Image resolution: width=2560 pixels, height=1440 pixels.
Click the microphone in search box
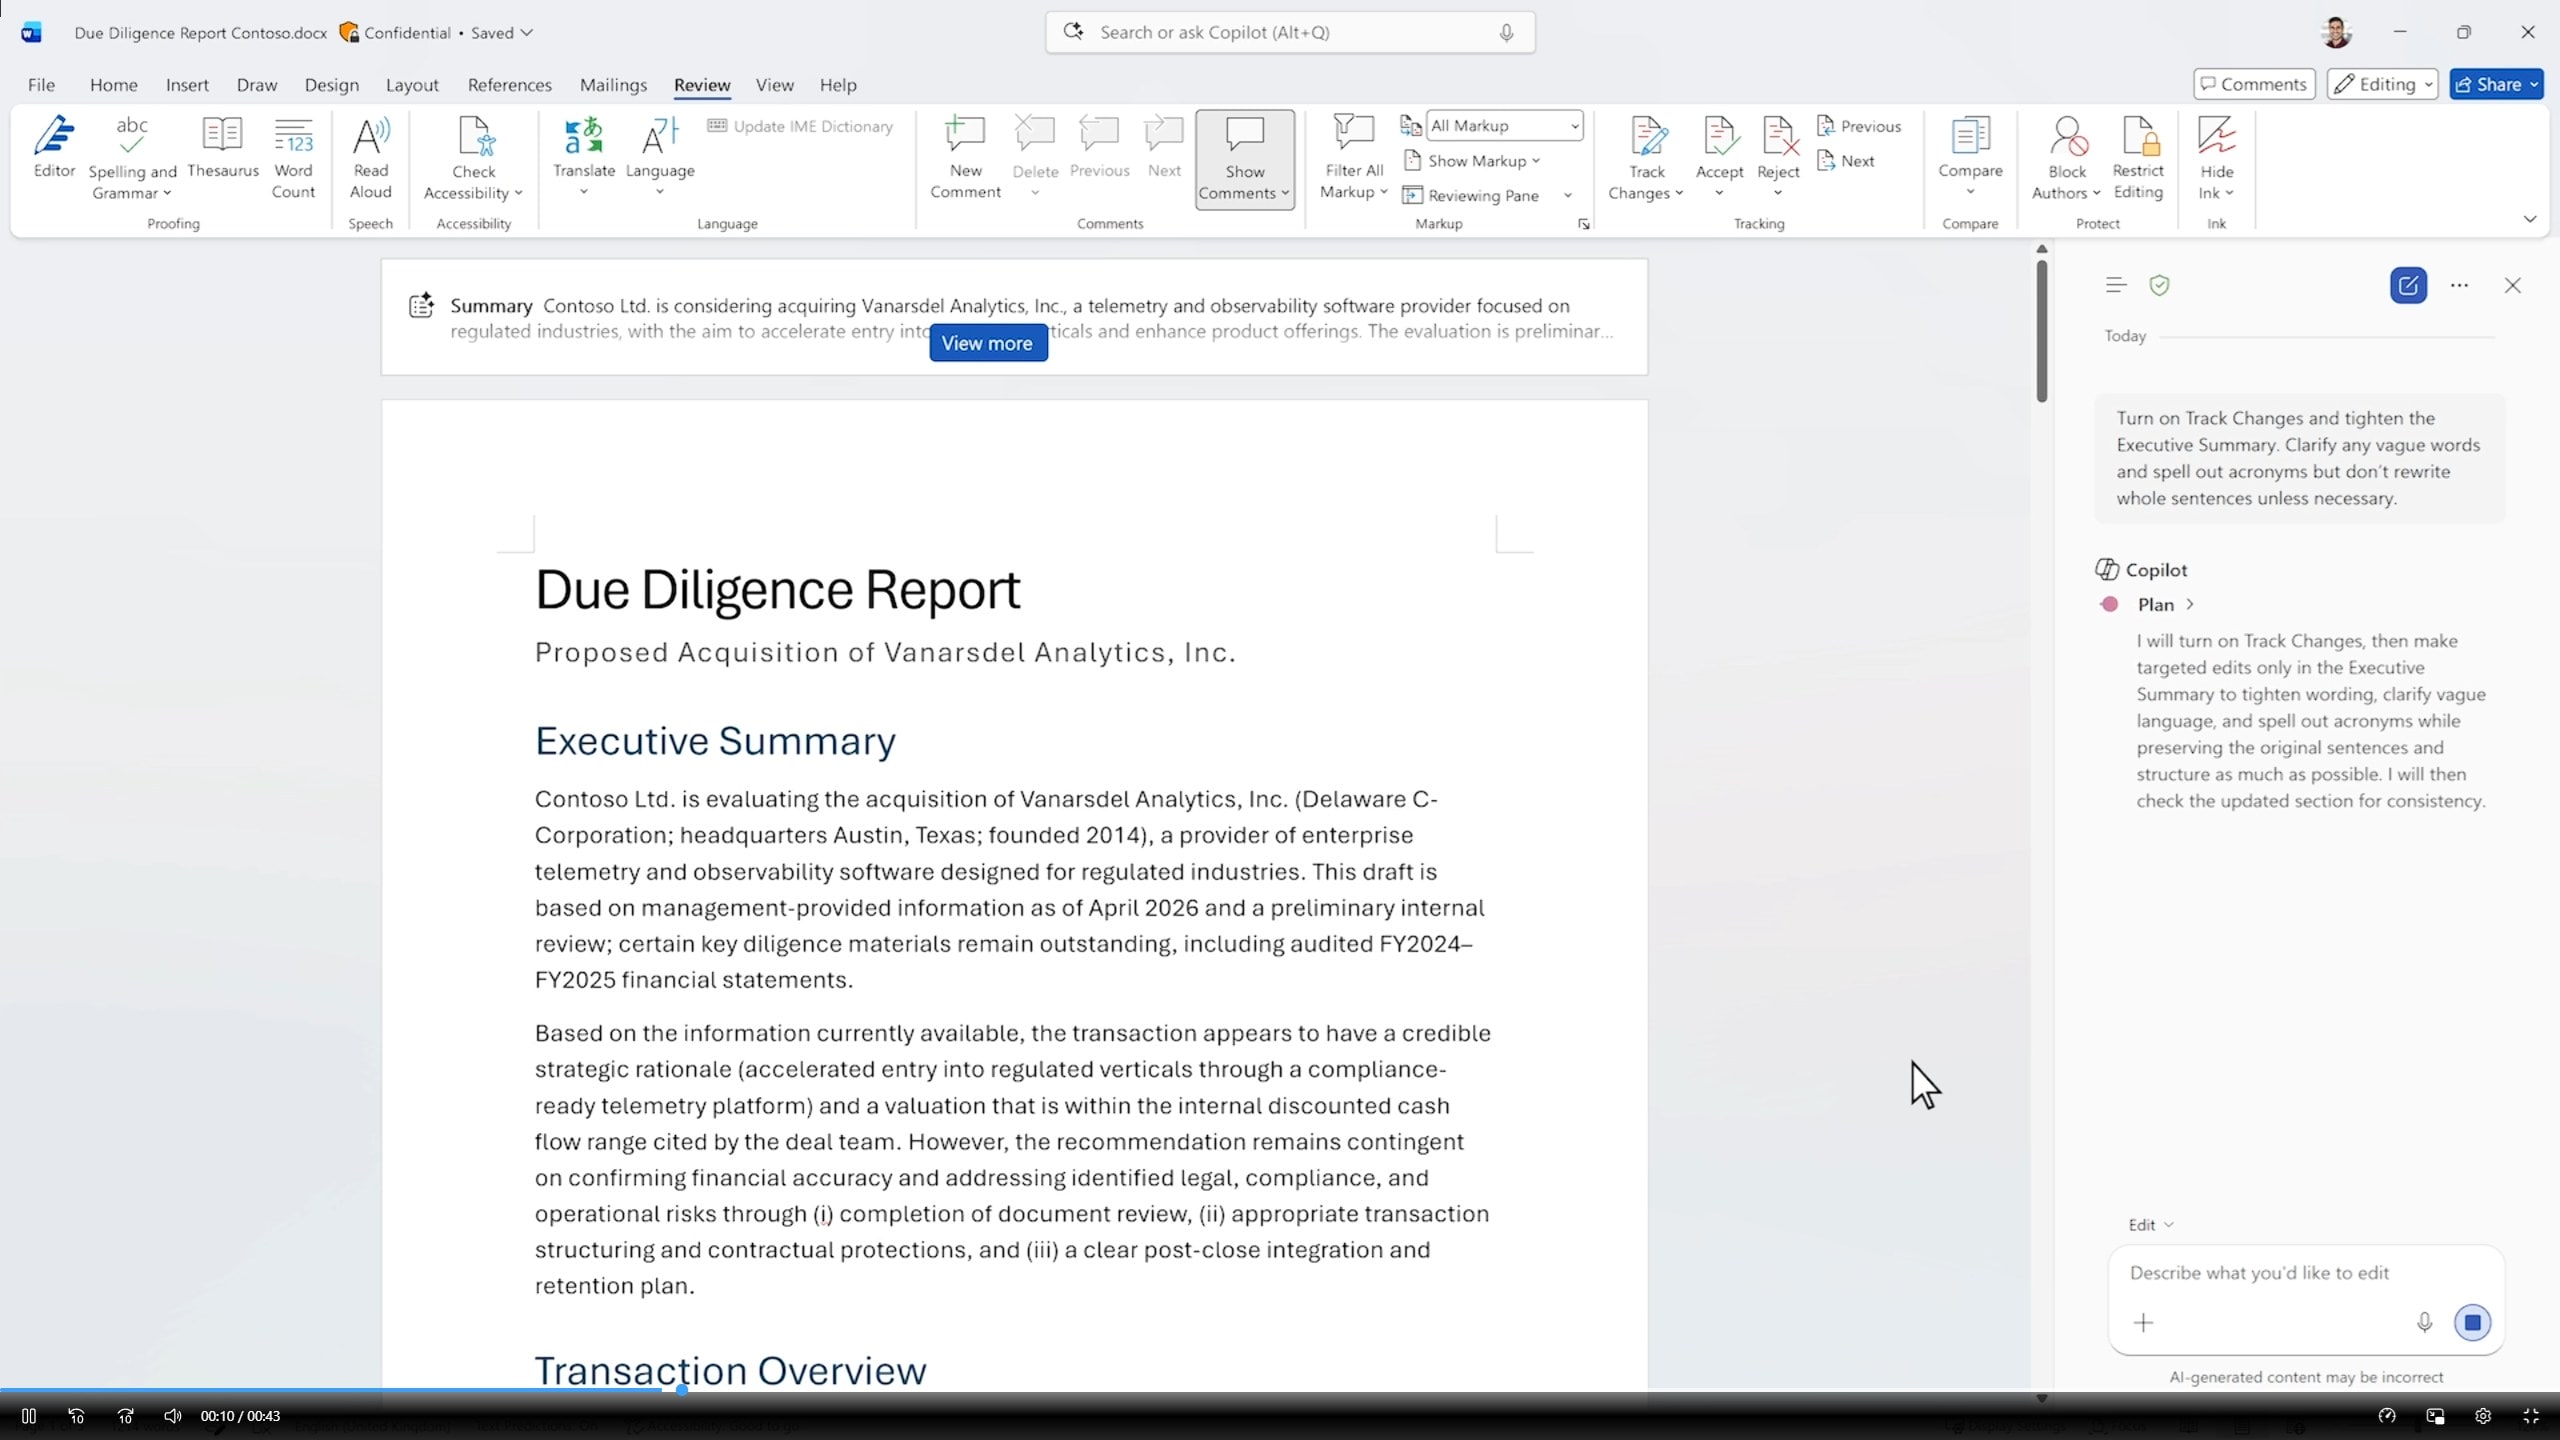coord(1506,32)
